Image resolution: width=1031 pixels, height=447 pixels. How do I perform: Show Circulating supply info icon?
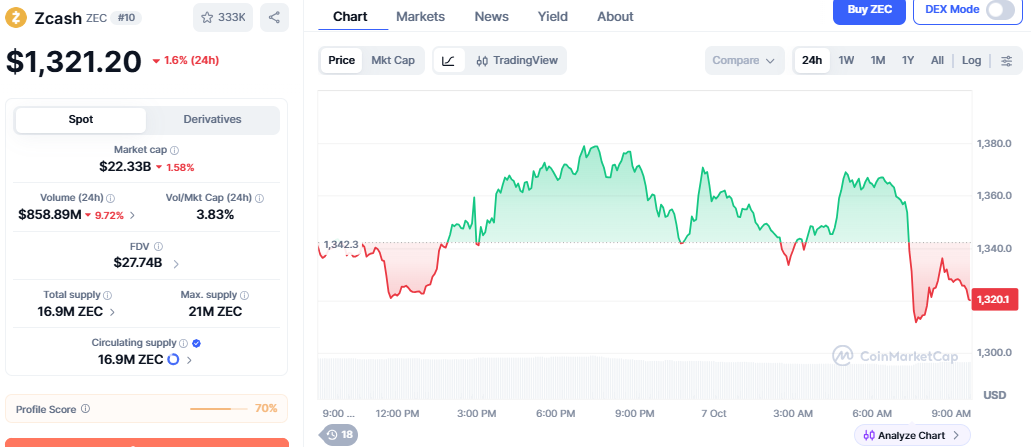(183, 343)
